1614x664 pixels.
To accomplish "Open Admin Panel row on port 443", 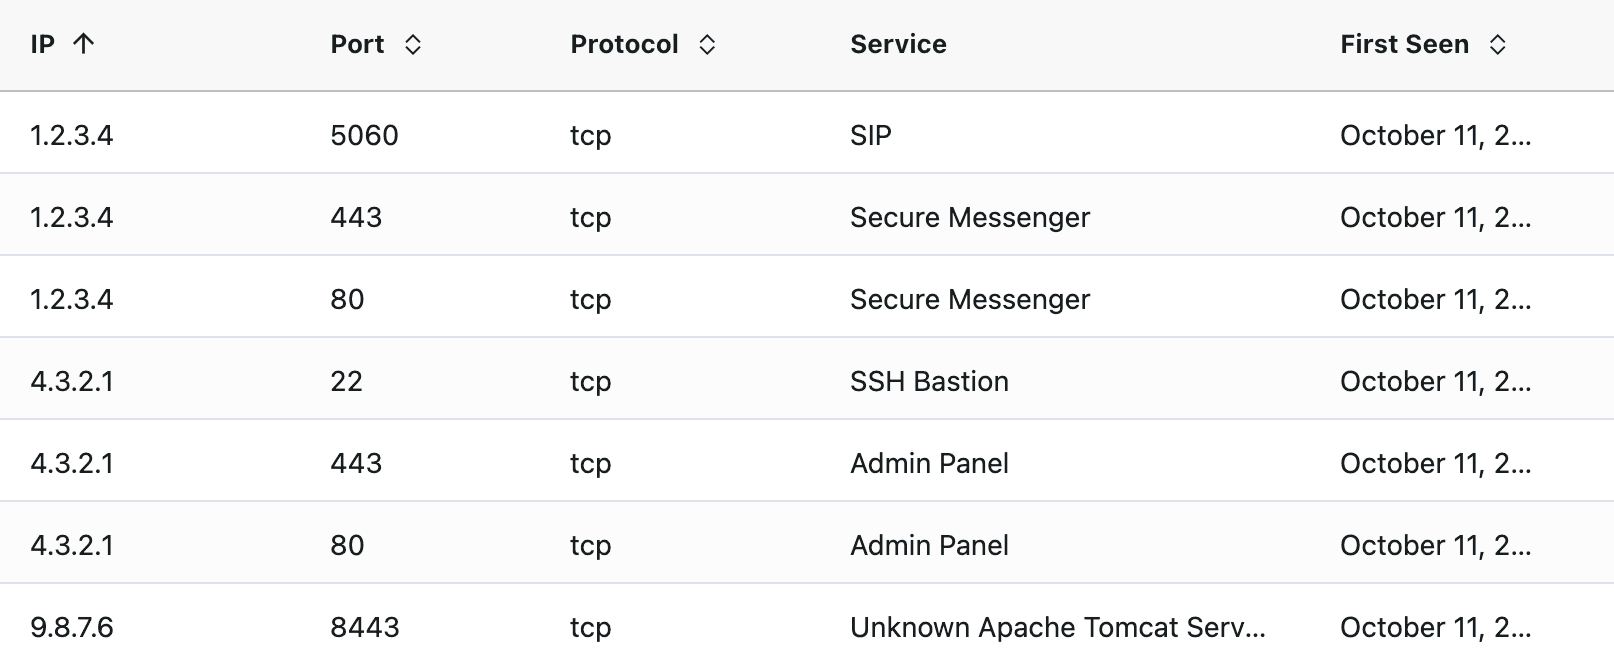I will click(807, 461).
